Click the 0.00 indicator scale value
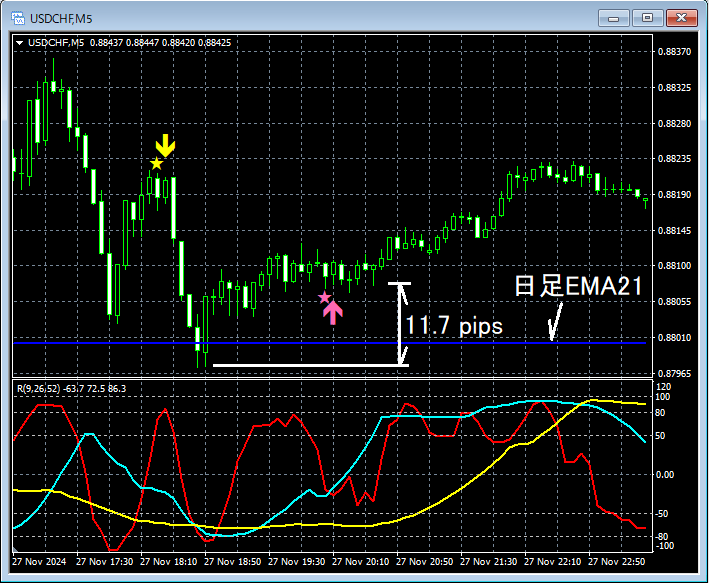This screenshot has width=710, height=583. [665, 474]
